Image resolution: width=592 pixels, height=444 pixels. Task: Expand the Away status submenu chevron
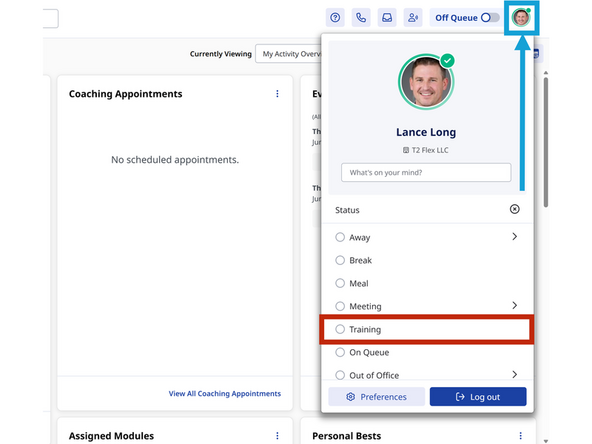[x=514, y=237]
